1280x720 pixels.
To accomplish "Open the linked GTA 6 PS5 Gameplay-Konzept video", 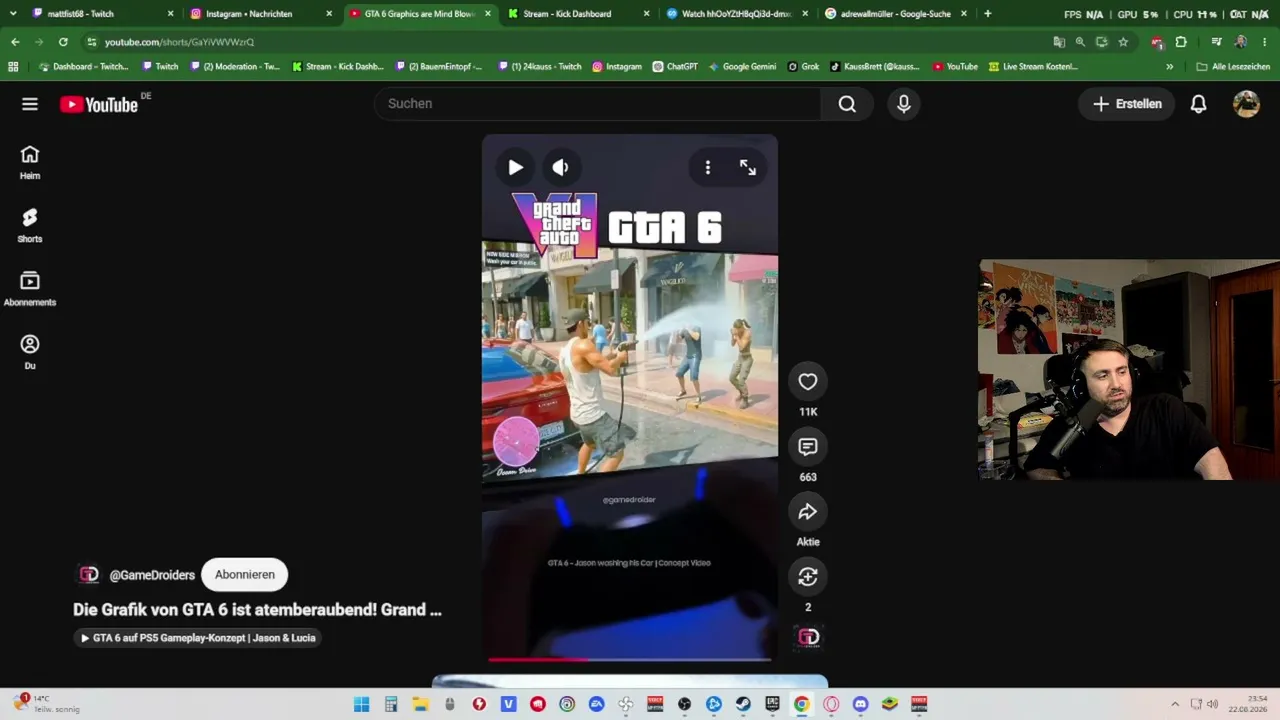I will point(198,638).
